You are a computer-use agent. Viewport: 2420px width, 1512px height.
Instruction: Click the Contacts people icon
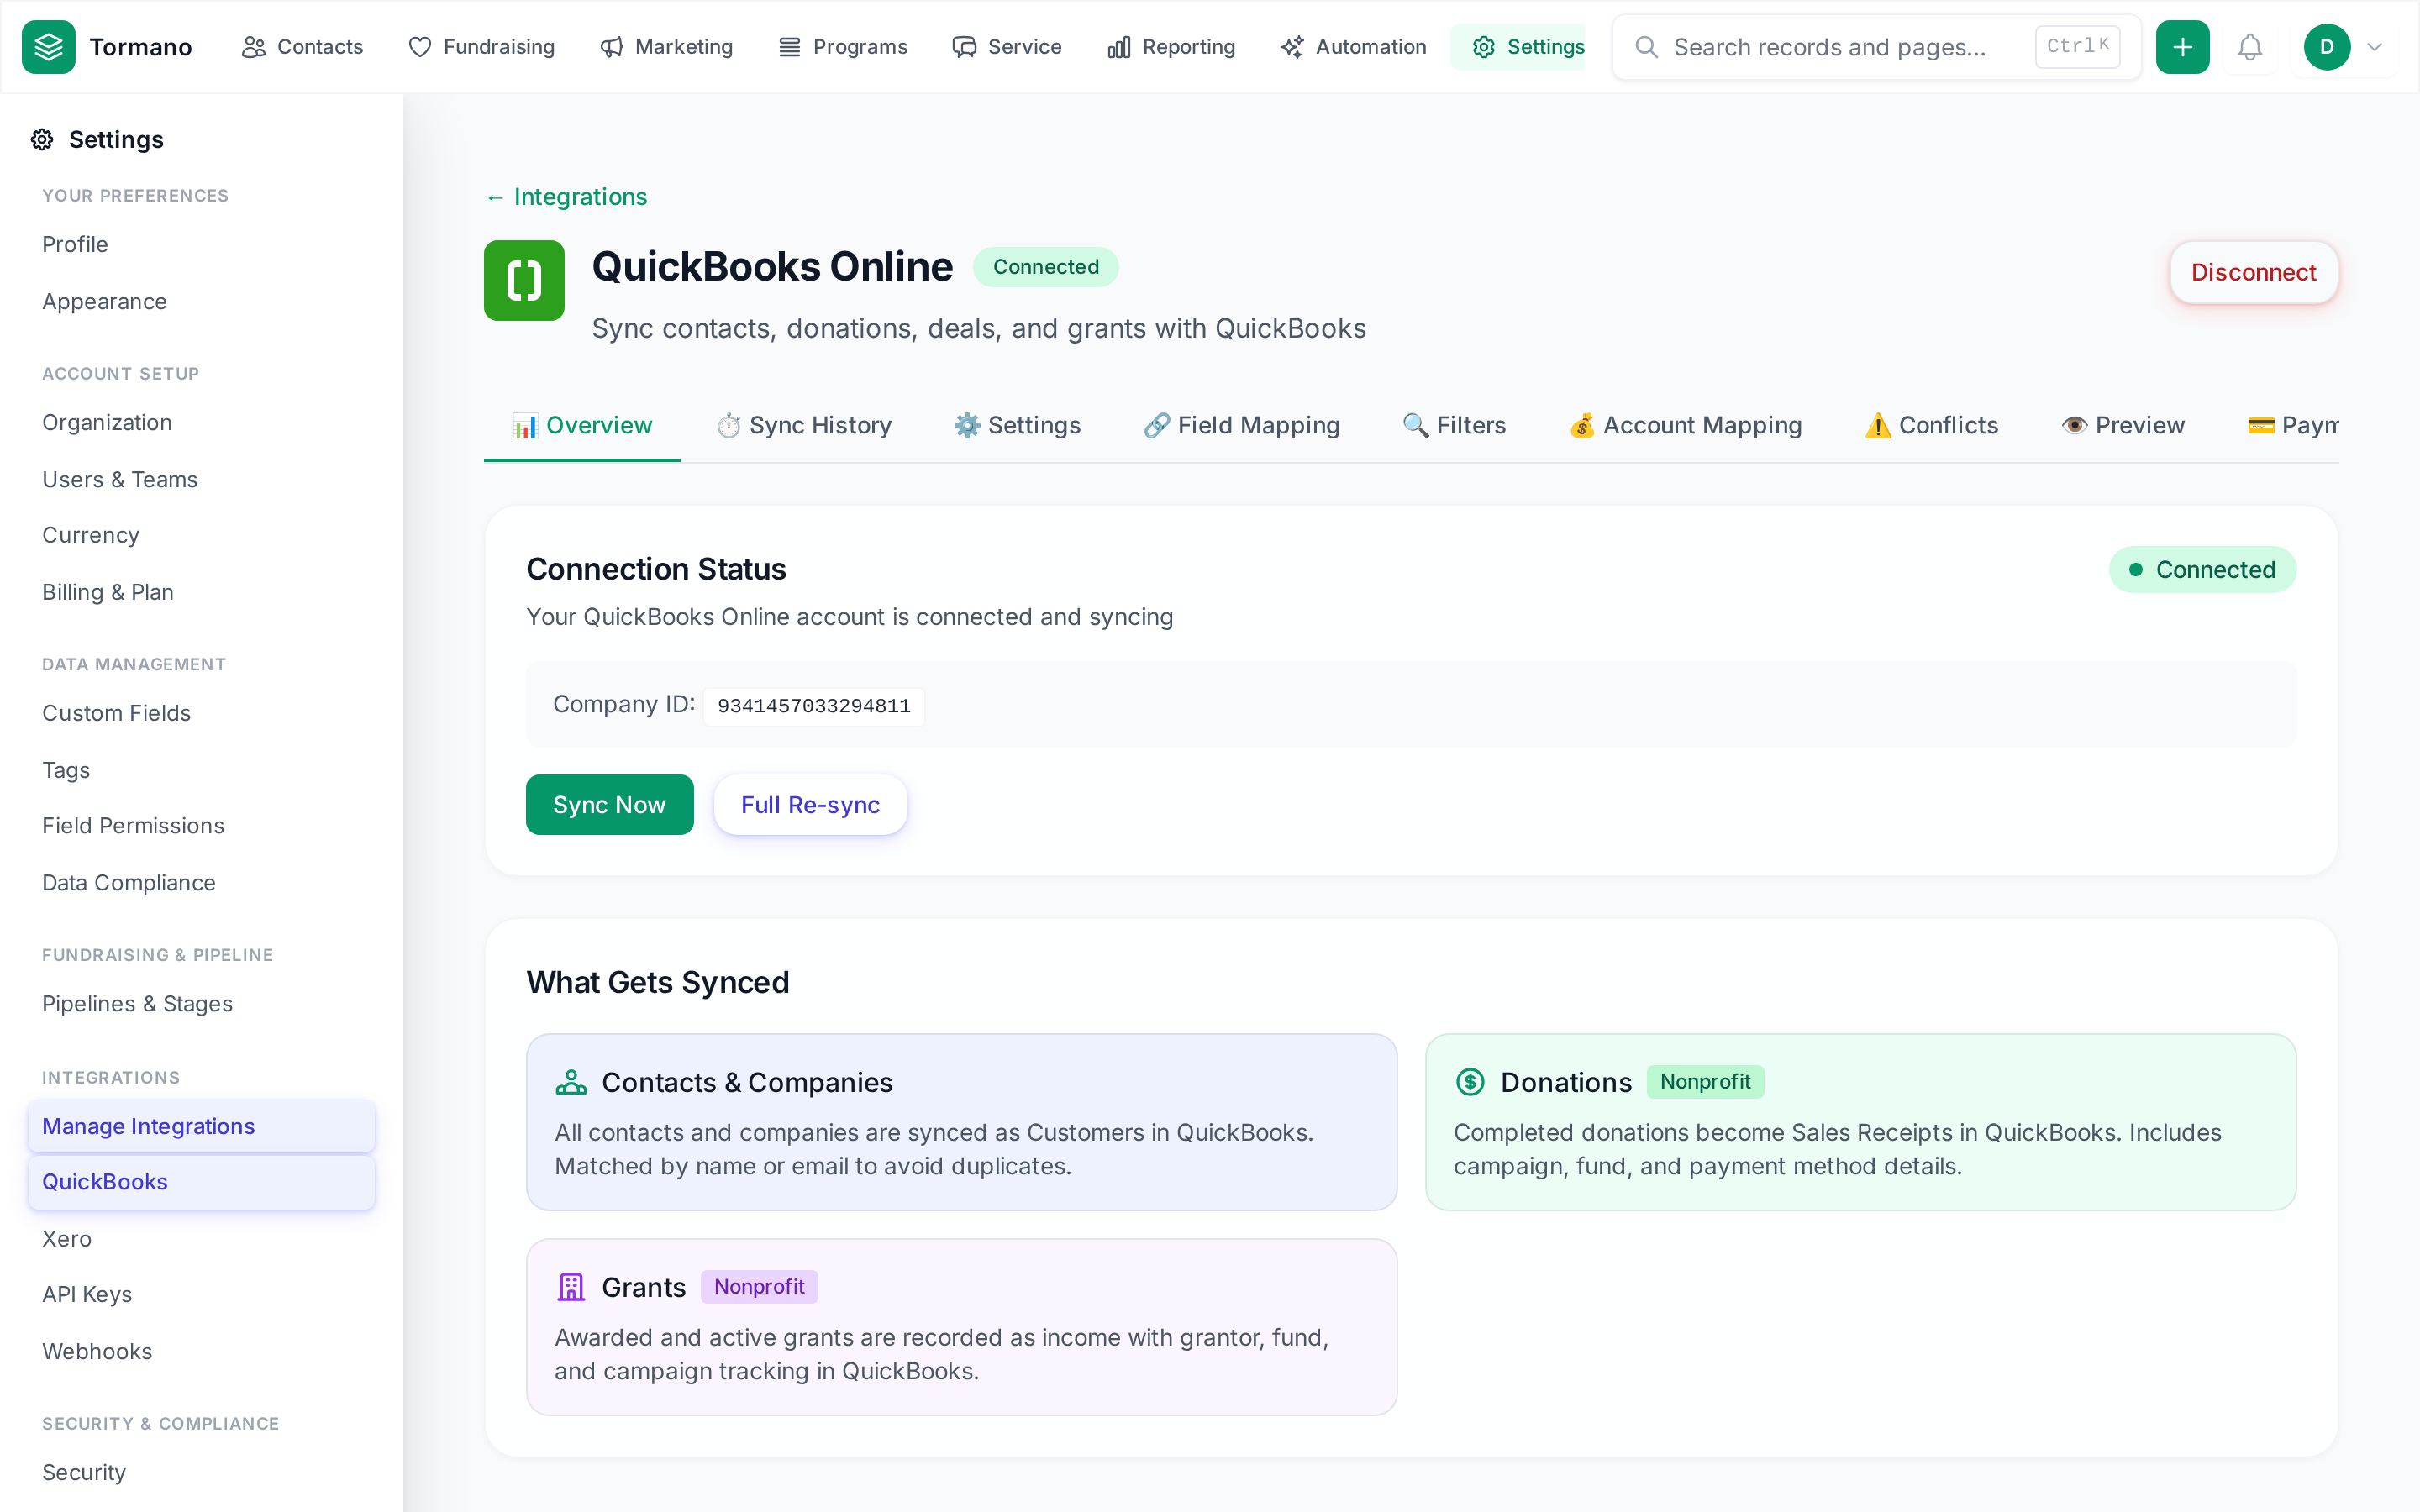254,47
